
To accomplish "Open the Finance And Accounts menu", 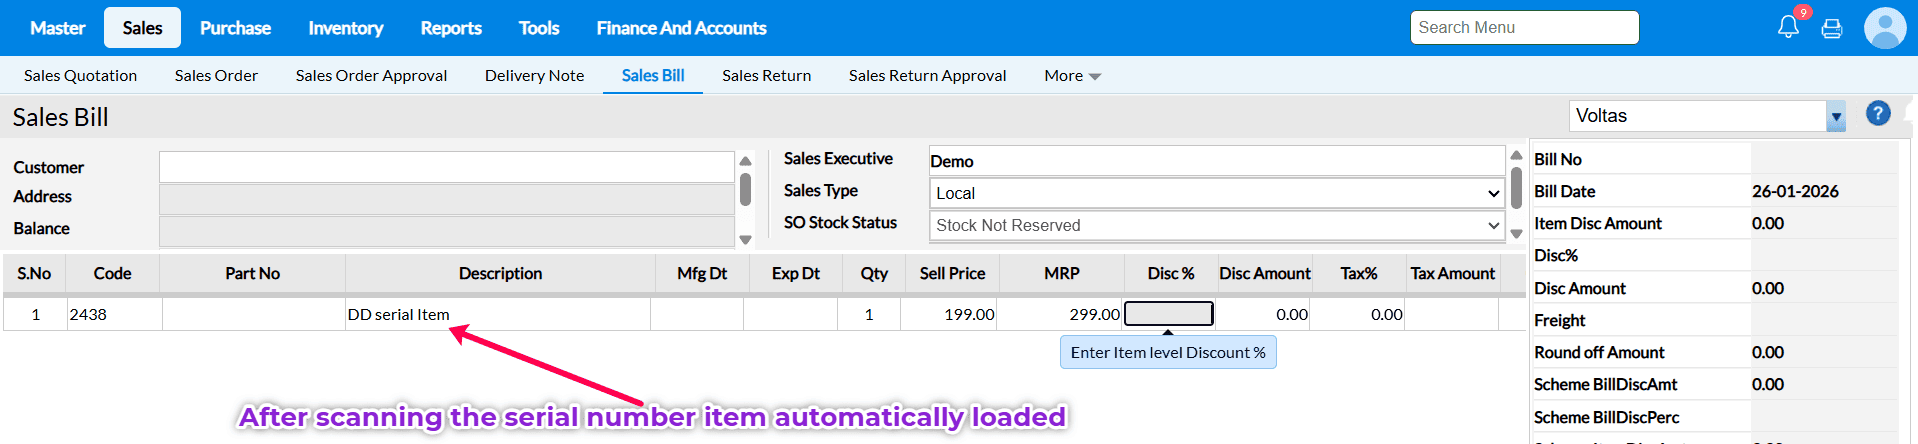I will pyautogui.click(x=681, y=28).
